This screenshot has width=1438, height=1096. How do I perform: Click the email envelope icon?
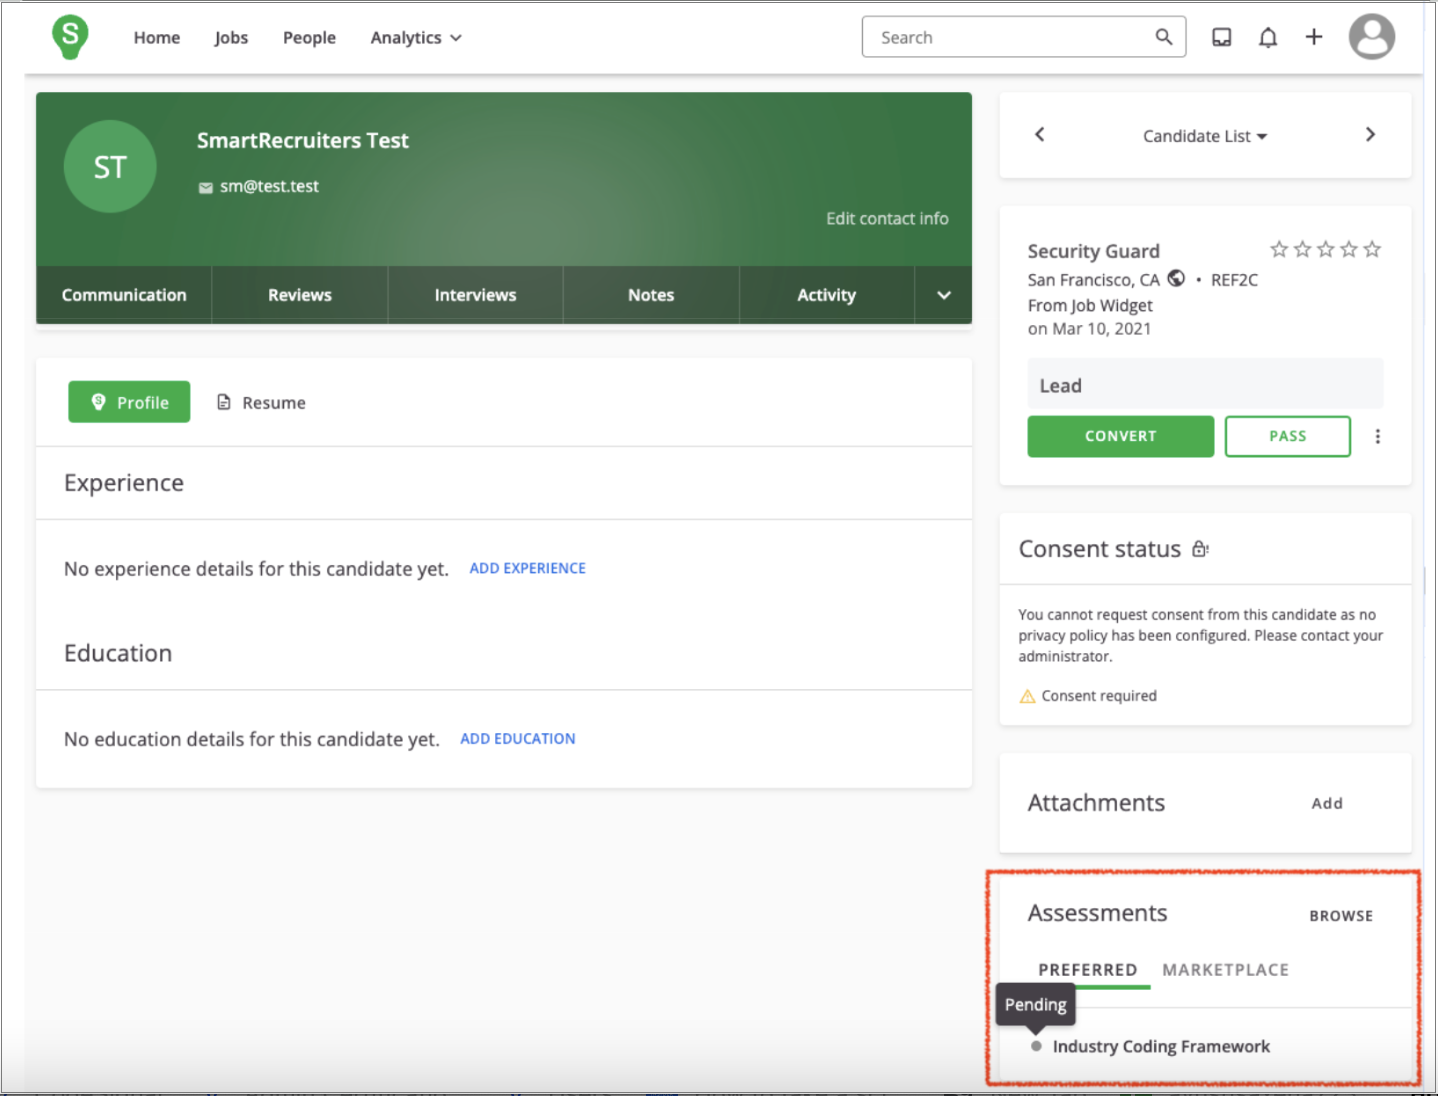click(x=205, y=187)
